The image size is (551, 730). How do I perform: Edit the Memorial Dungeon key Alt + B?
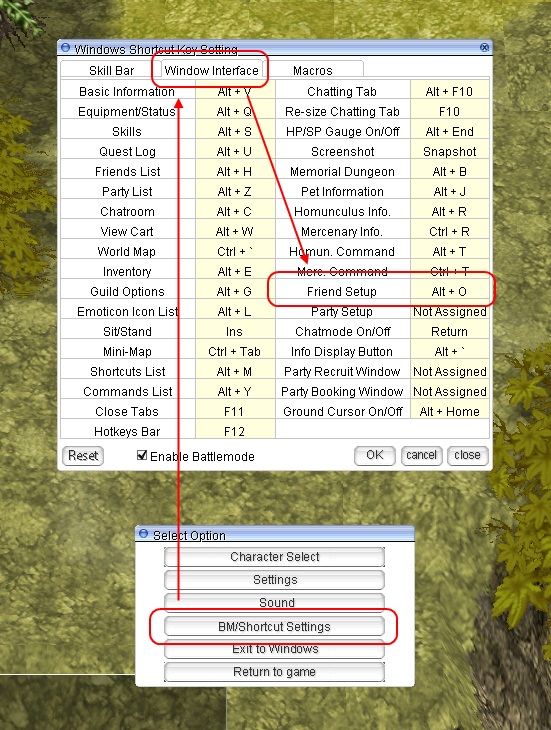pos(450,171)
